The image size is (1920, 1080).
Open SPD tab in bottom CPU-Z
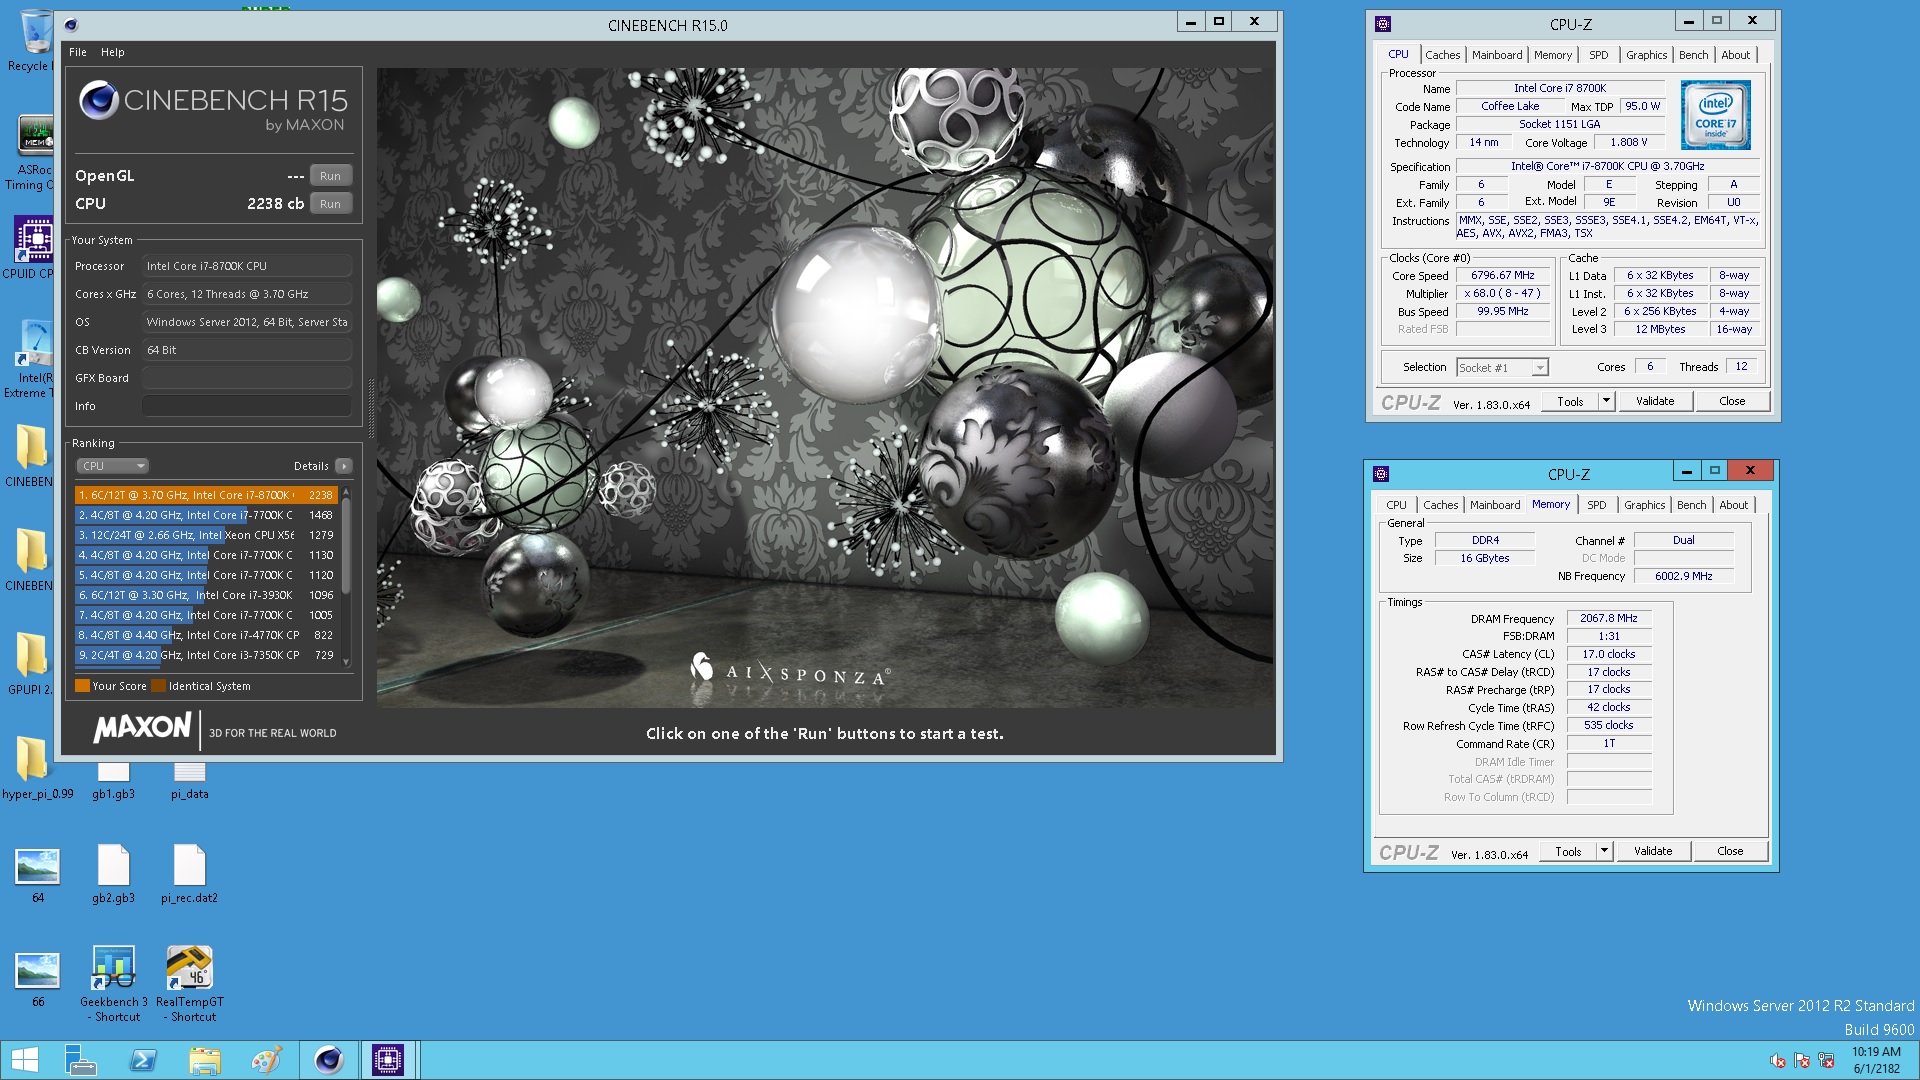click(1597, 505)
